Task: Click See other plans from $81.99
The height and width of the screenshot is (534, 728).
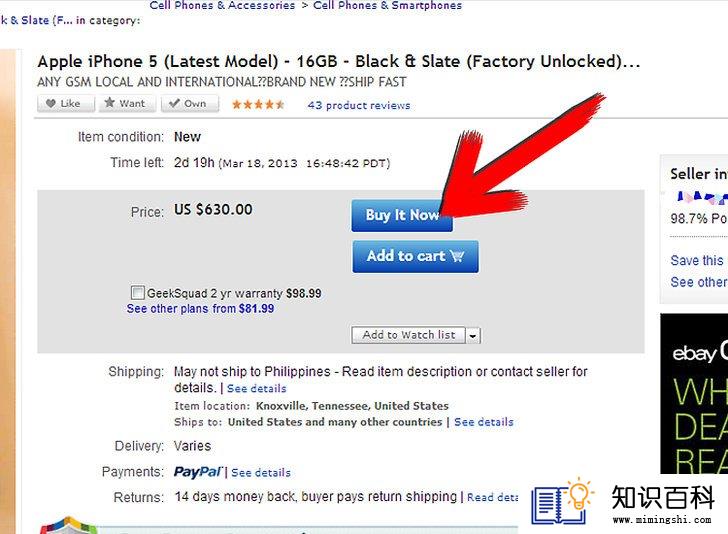Action: pos(200,309)
